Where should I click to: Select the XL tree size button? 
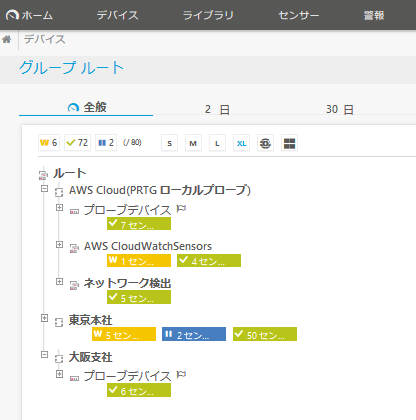click(x=241, y=143)
